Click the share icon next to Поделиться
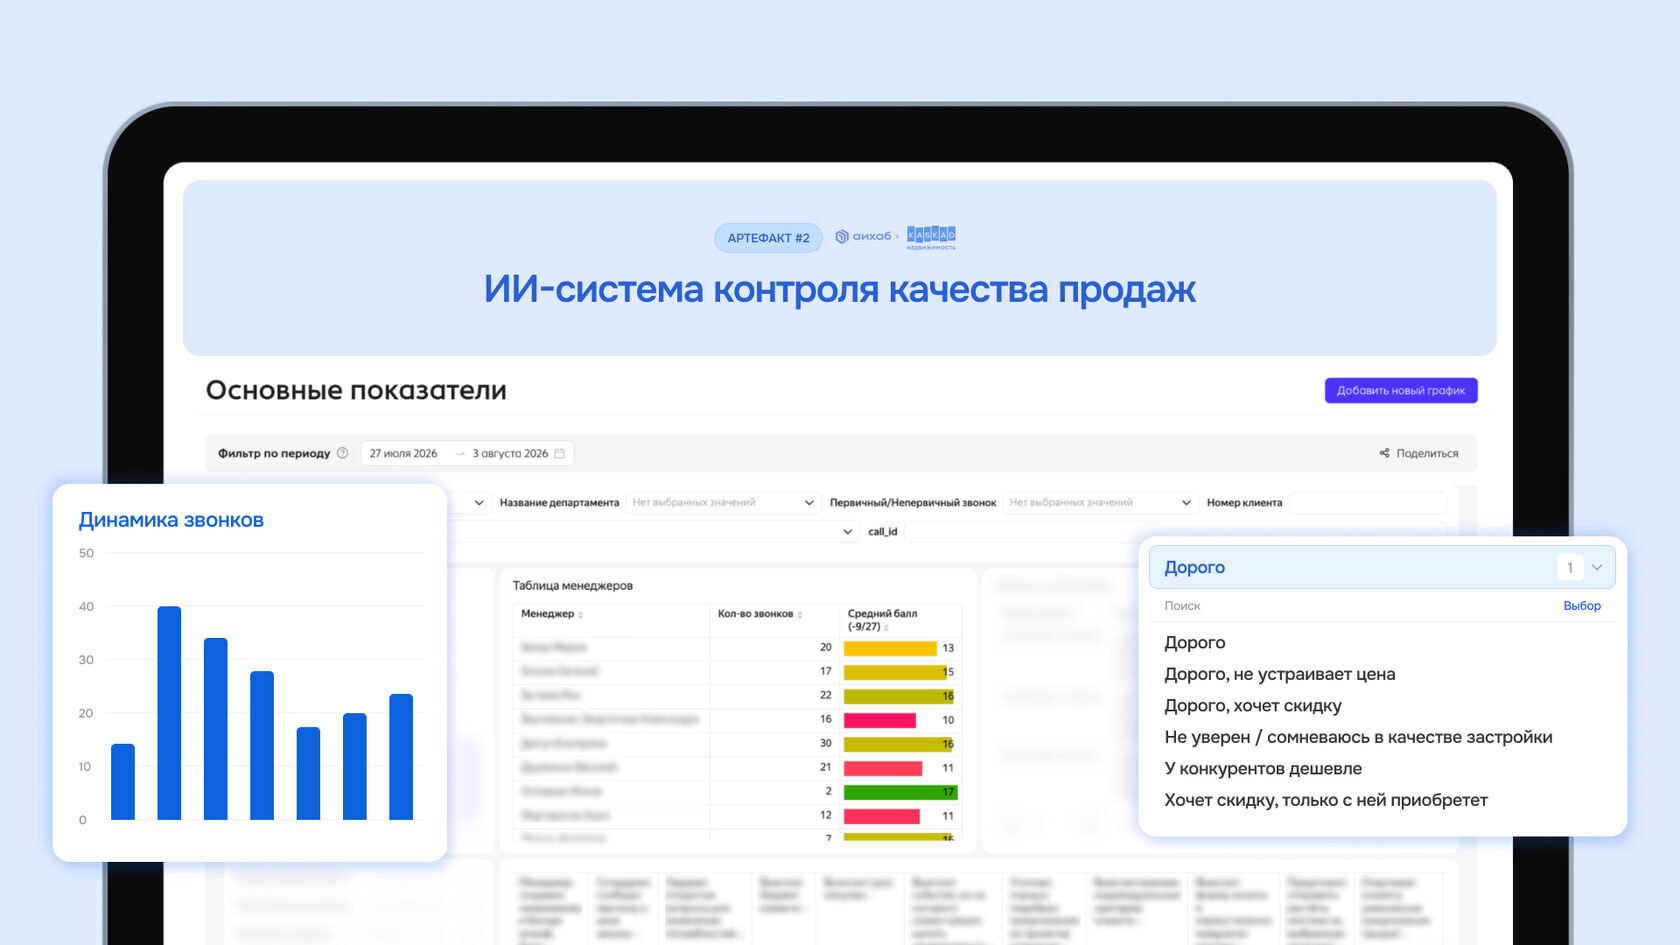This screenshot has width=1680, height=945. [x=1385, y=453]
